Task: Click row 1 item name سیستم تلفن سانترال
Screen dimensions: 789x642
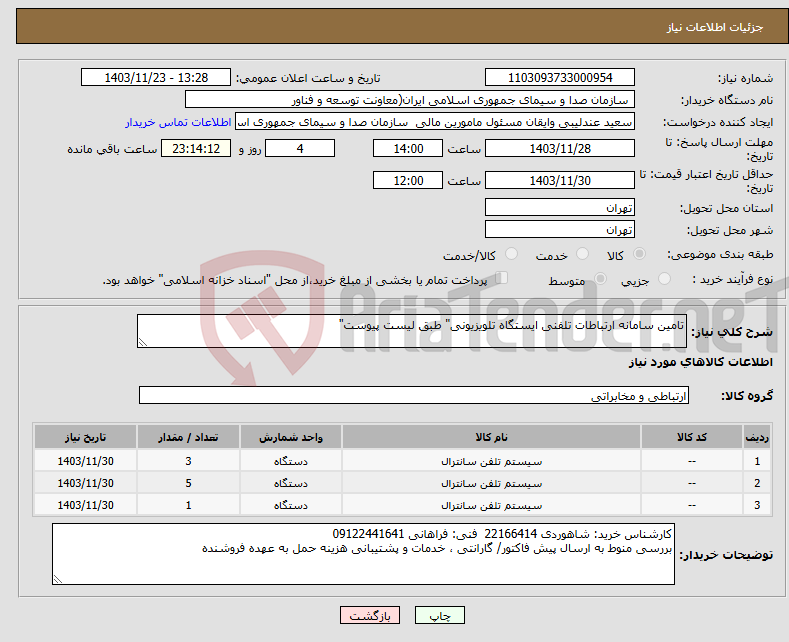Action: tap(491, 461)
